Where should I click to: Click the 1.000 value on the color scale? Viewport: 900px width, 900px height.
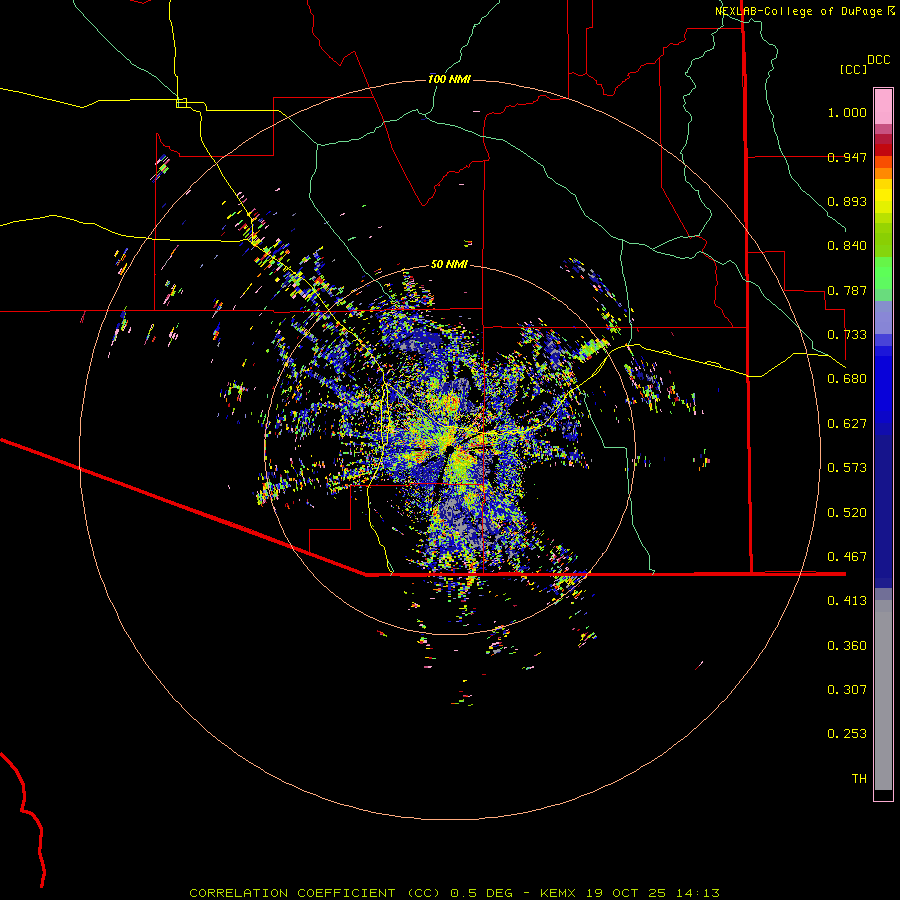point(847,112)
